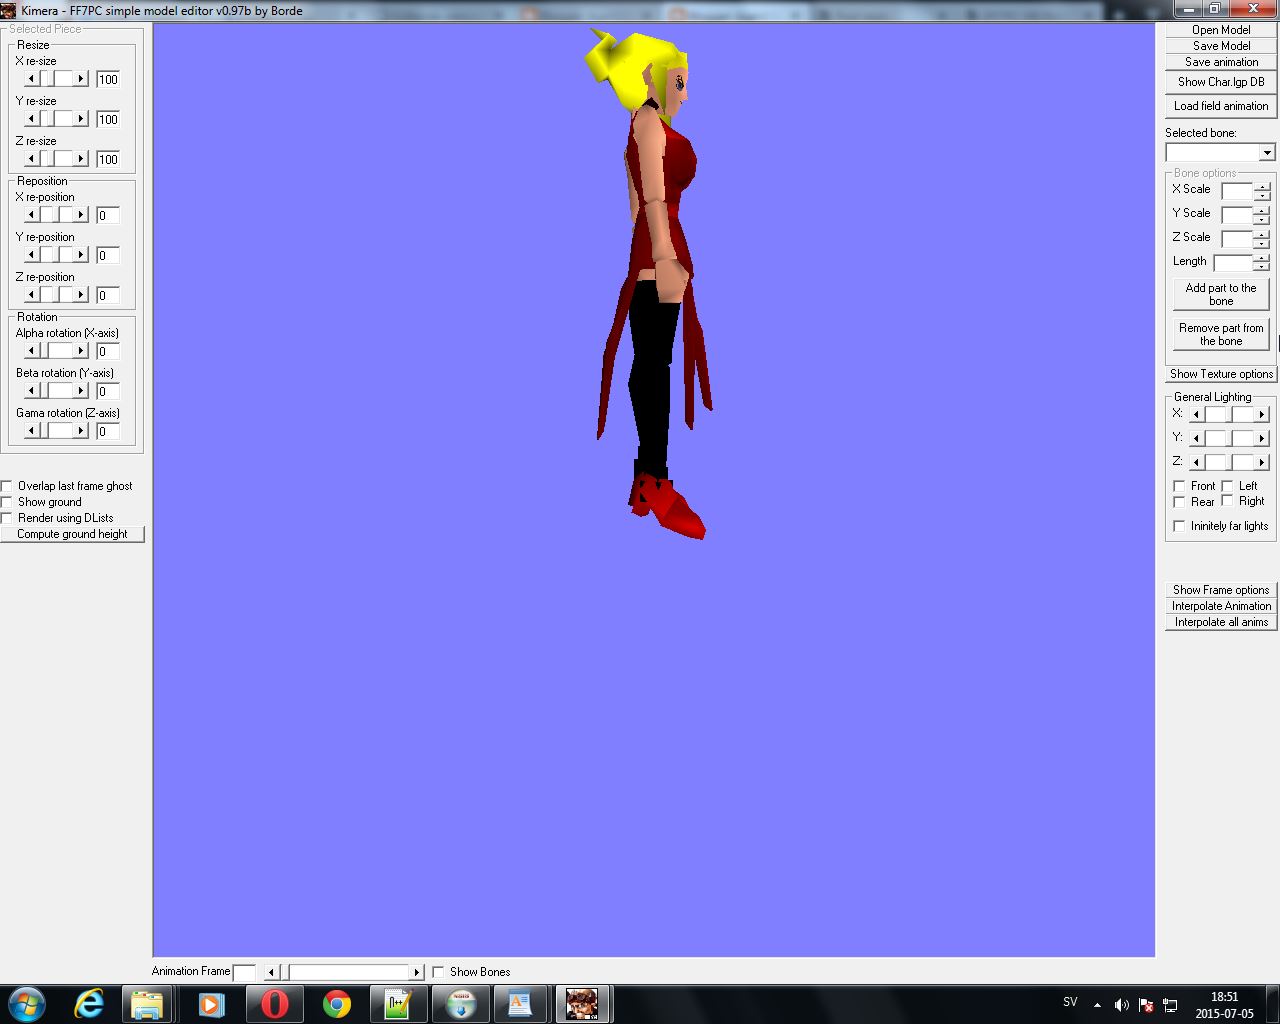
Task: Click Animation Frame scrollbar right arrow
Action: (x=417, y=972)
